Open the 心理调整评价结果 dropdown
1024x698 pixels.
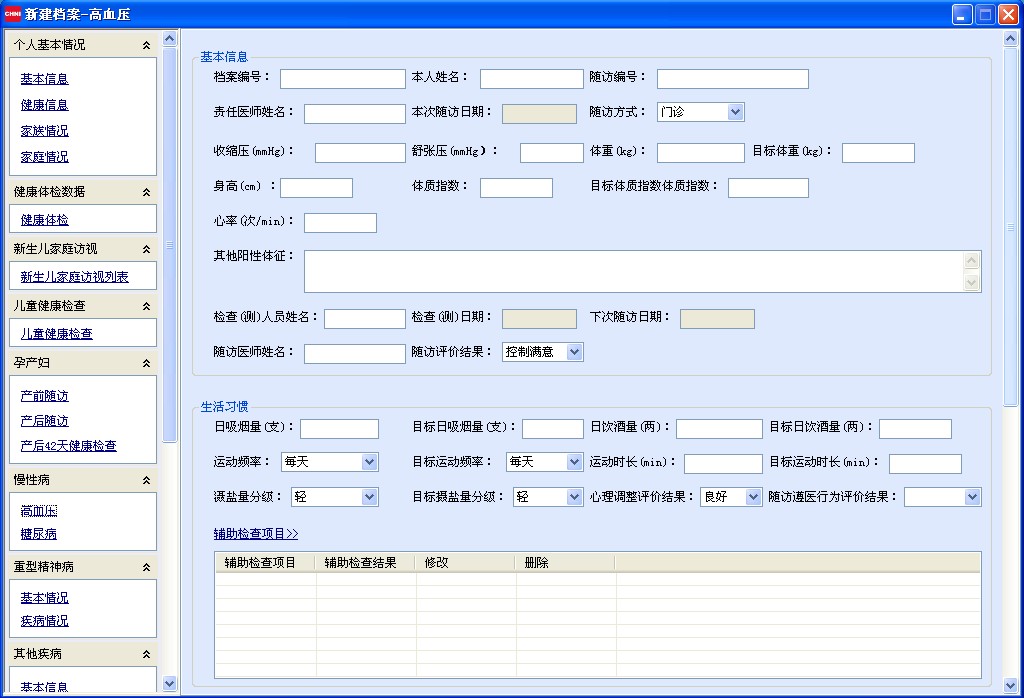(753, 497)
